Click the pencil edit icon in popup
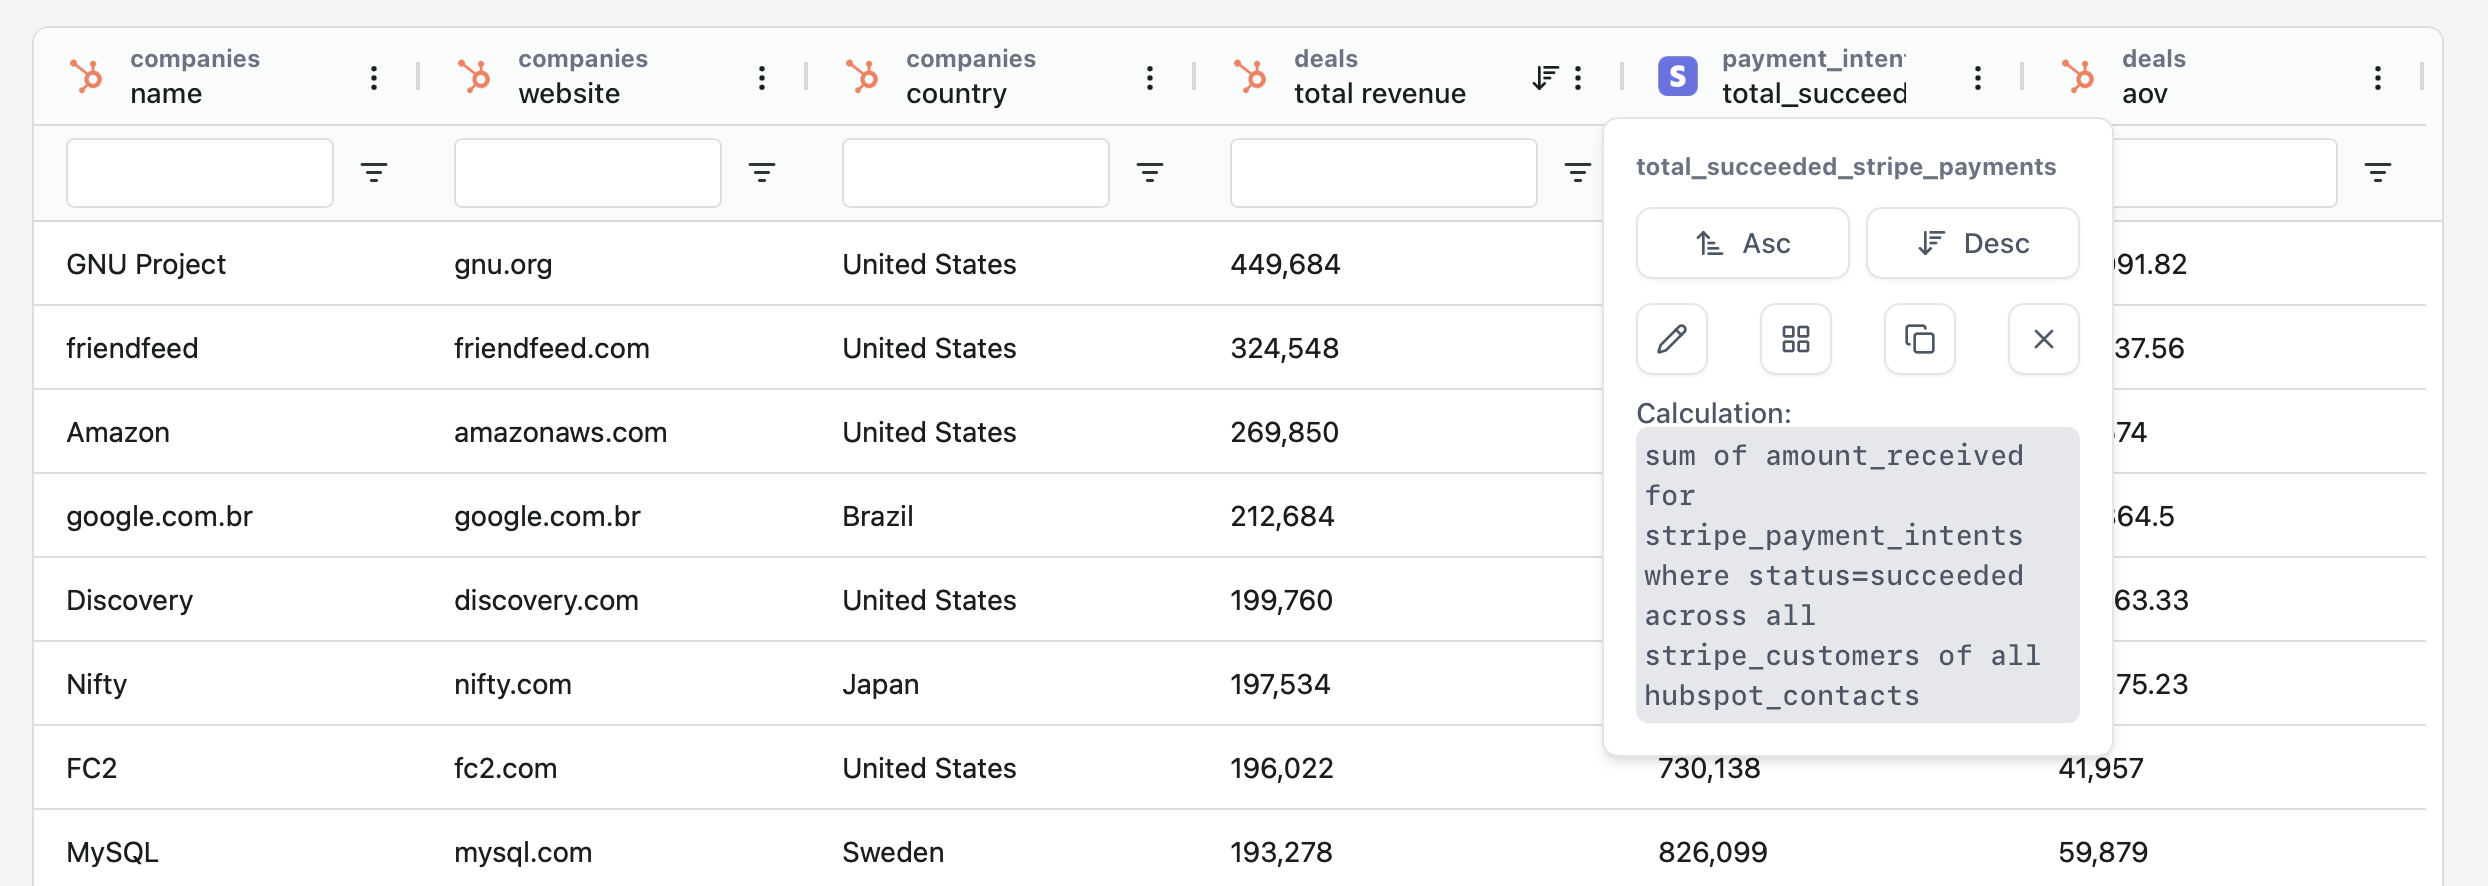This screenshot has height=886, width=2488. [1671, 339]
